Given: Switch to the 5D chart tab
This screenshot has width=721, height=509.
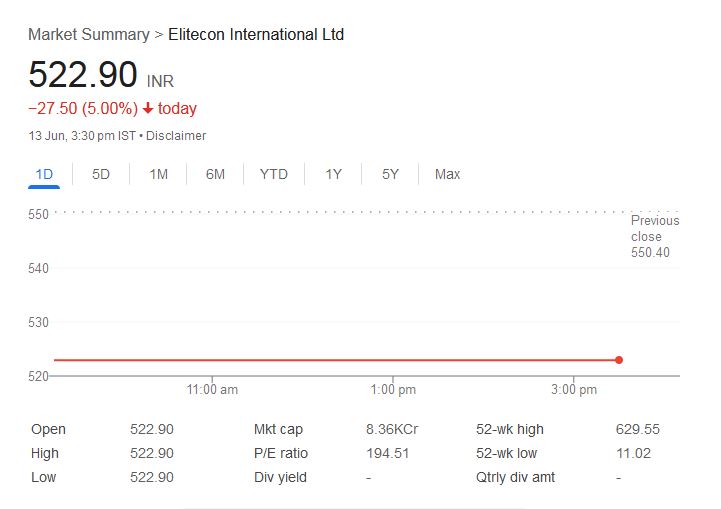Looking at the screenshot, I should pos(101,174).
